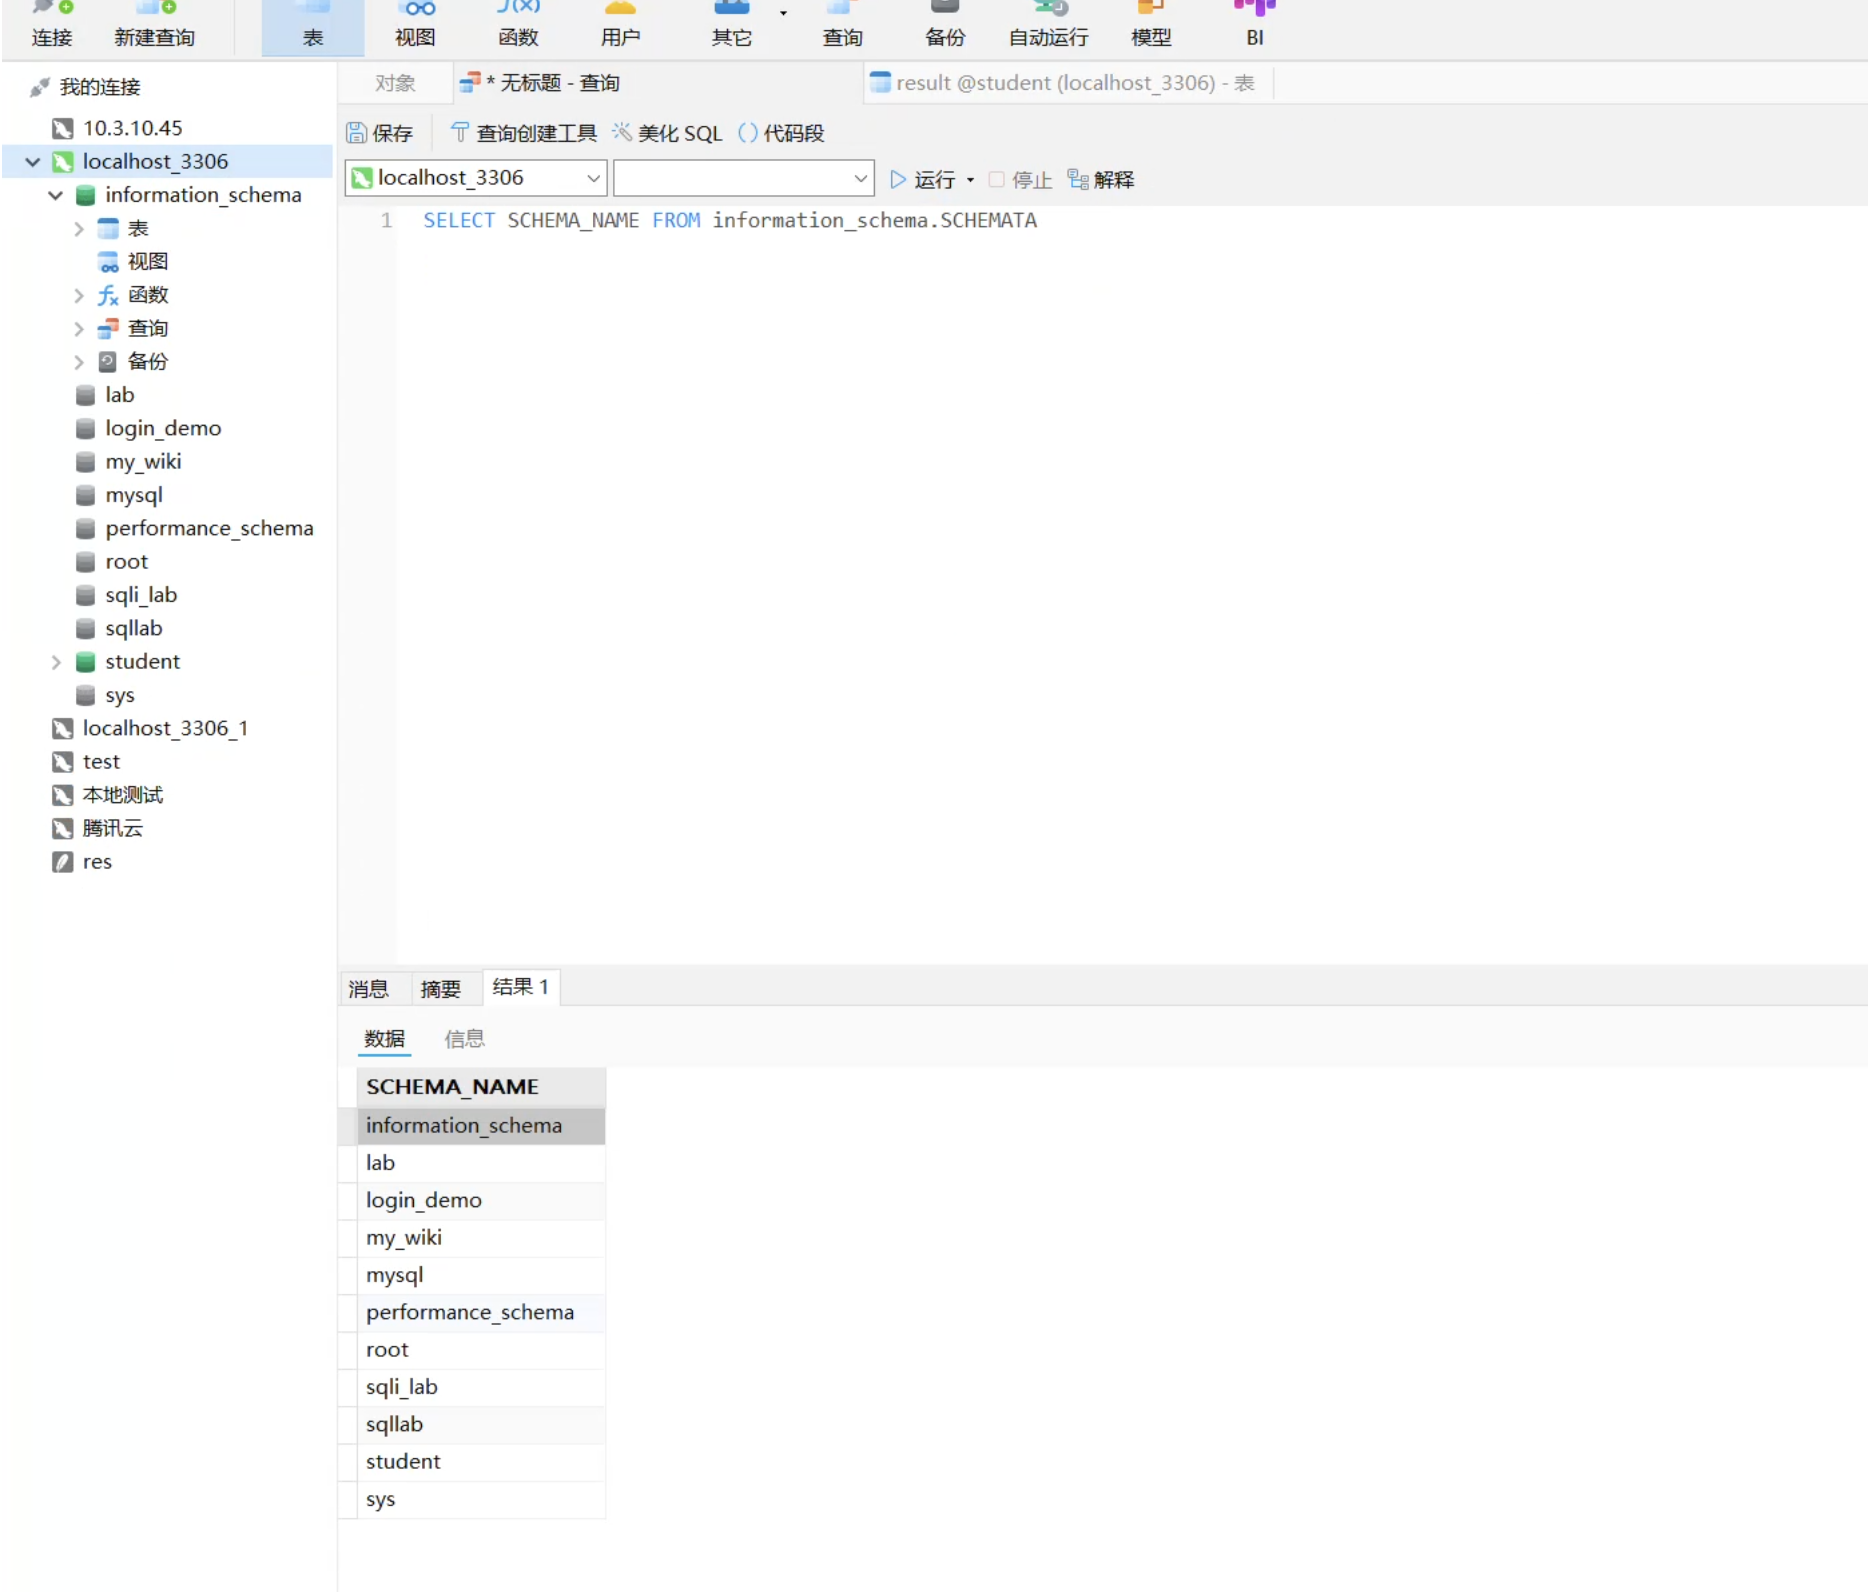Open the 查询创建工具 query builder
This screenshot has width=1868, height=1592.
point(523,133)
